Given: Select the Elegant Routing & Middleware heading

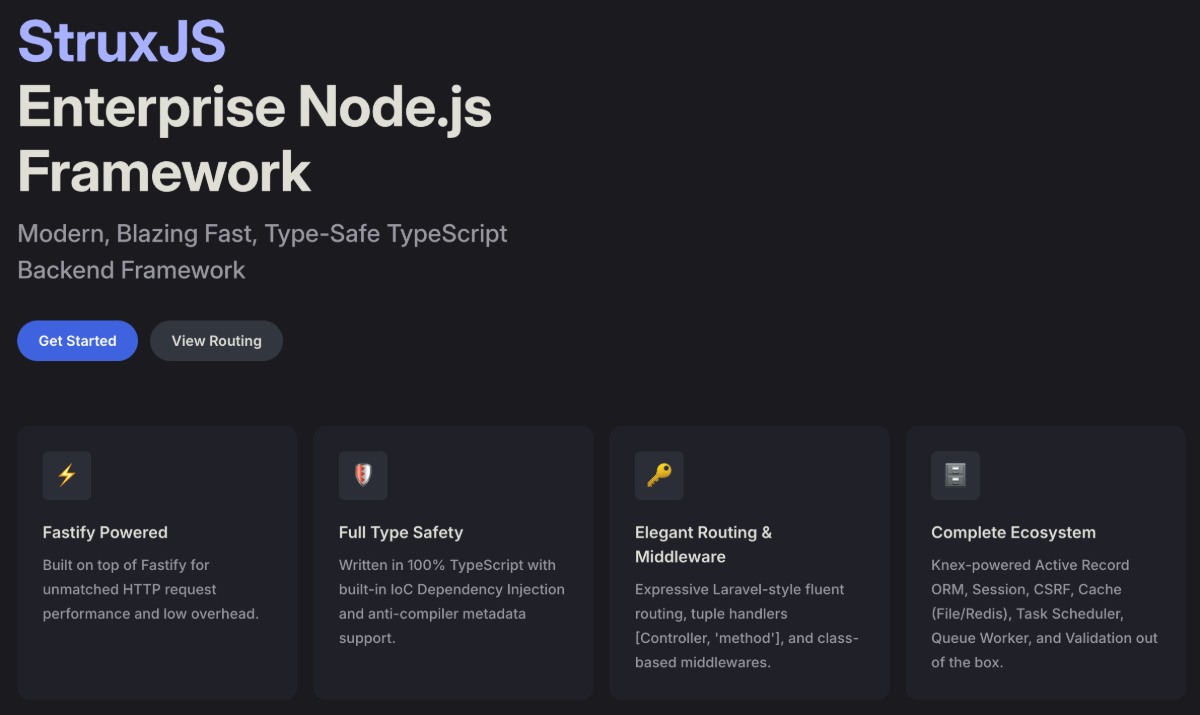Looking at the screenshot, I should pos(703,544).
